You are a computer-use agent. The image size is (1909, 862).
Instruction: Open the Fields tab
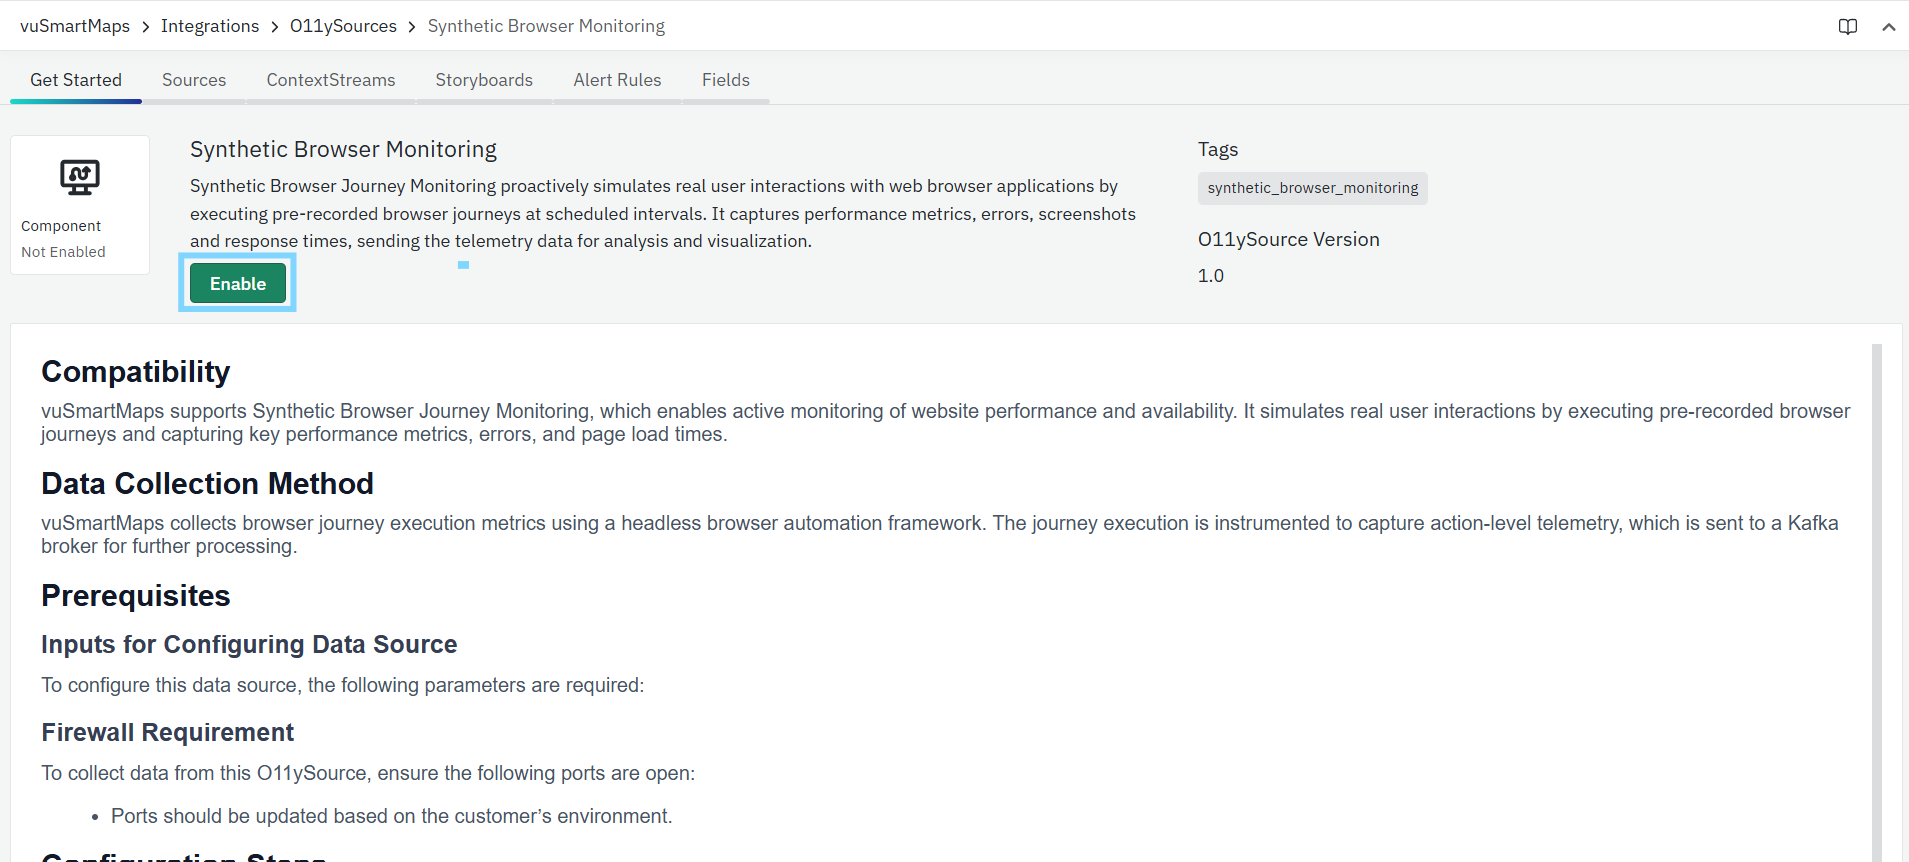(725, 80)
